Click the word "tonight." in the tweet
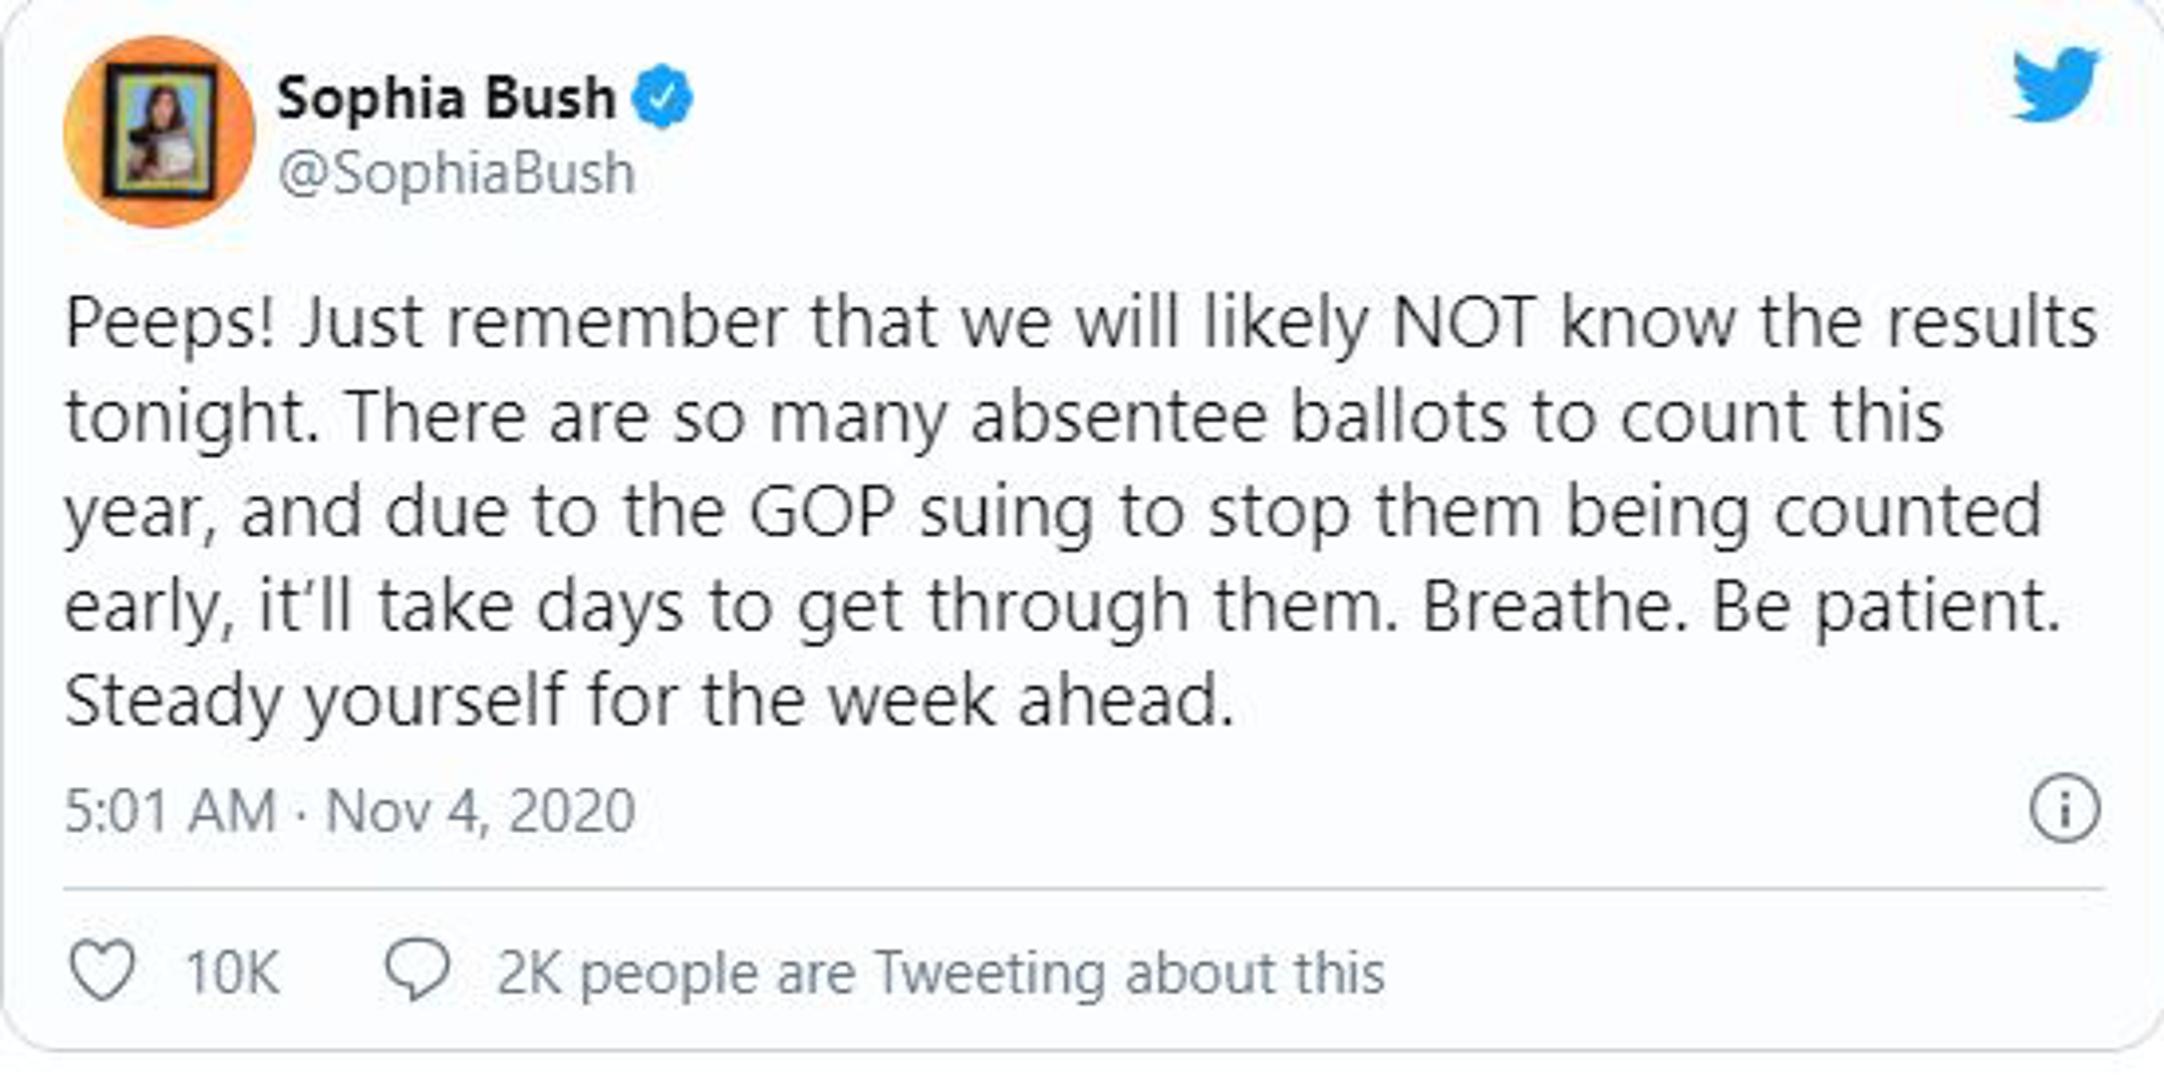 click(x=192, y=417)
